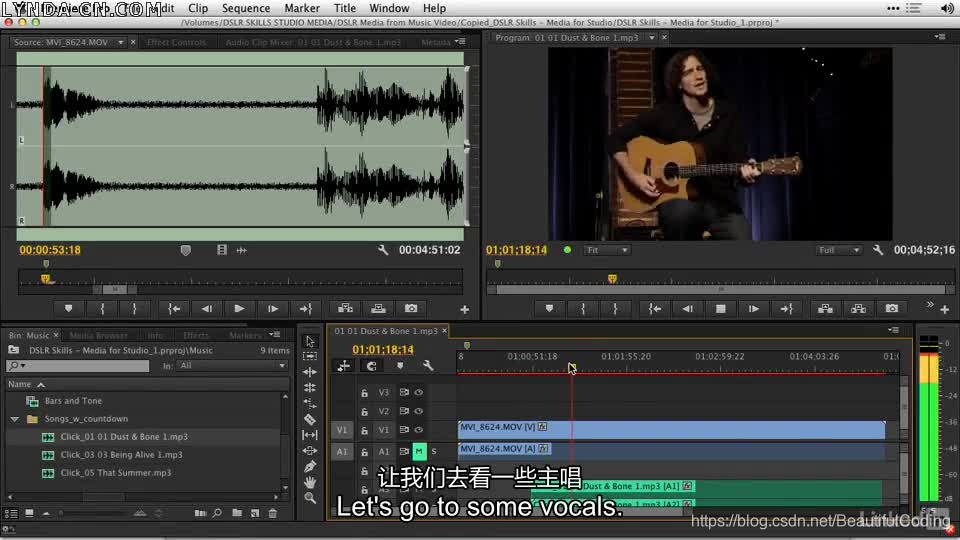Select the Hand tool

[x=310, y=482]
